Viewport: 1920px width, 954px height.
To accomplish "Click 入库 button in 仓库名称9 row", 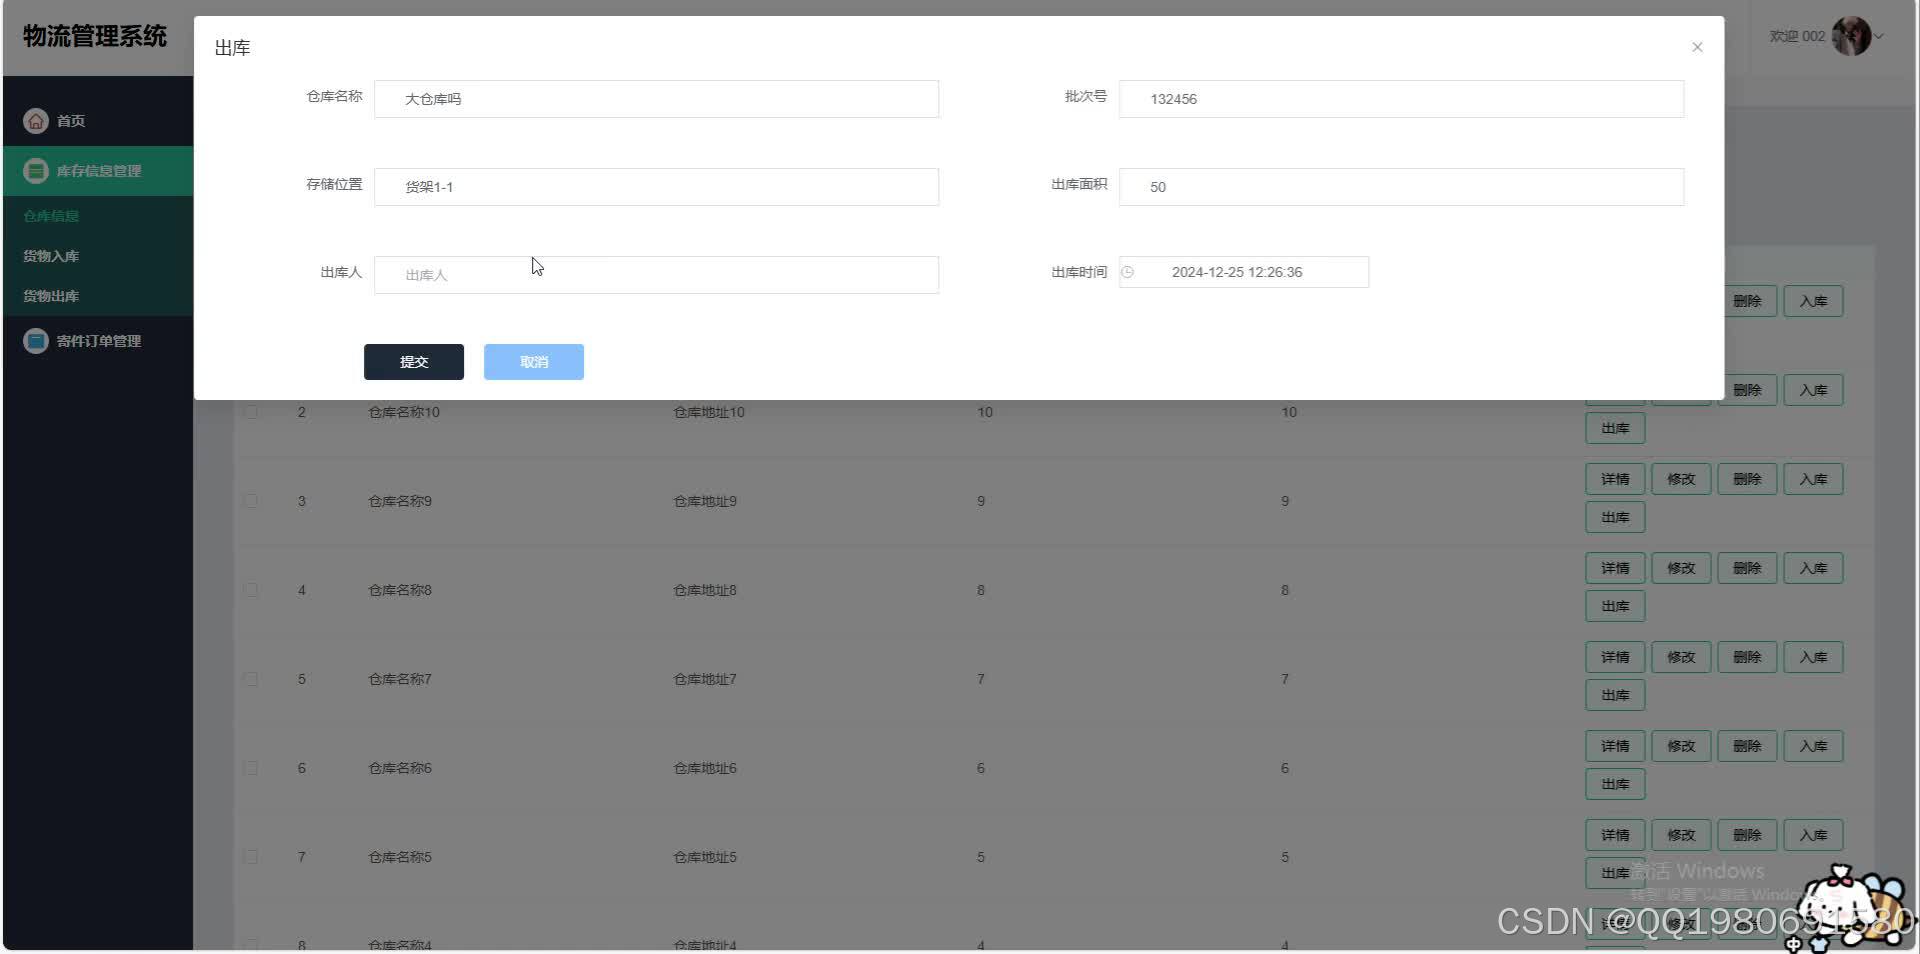I will (1813, 479).
